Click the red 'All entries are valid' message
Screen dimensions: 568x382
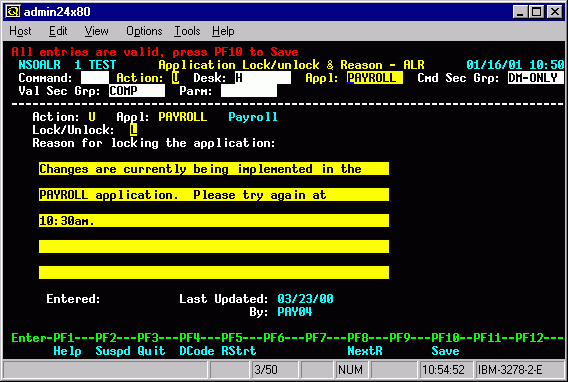(155, 52)
